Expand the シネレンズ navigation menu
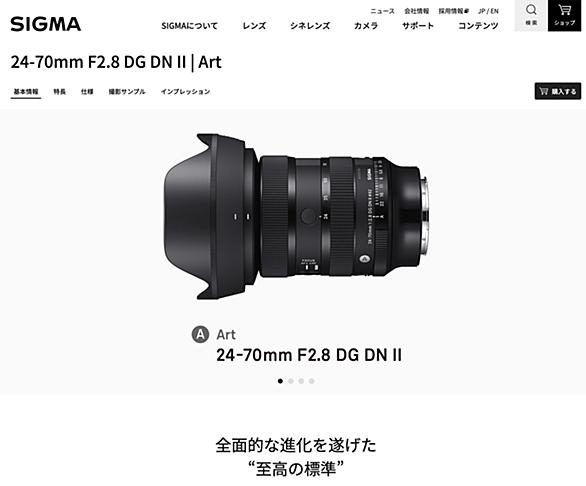The width and height of the screenshot is (586, 486). point(310,26)
